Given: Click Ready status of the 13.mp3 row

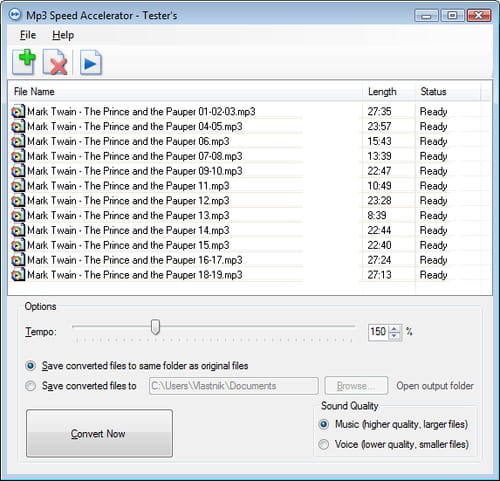Looking at the screenshot, I should [433, 216].
